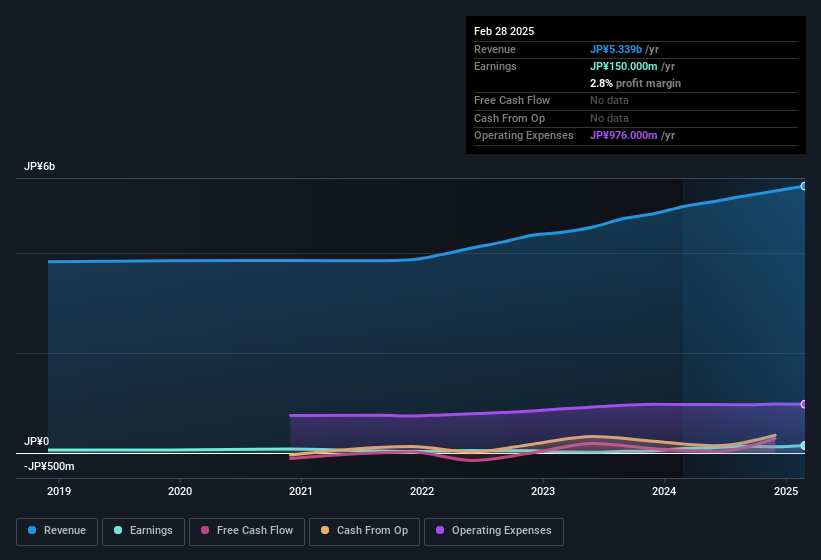The width and height of the screenshot is (821, 560).
Task: Toggle the Revenue series legend button
Action: [57, 532]
